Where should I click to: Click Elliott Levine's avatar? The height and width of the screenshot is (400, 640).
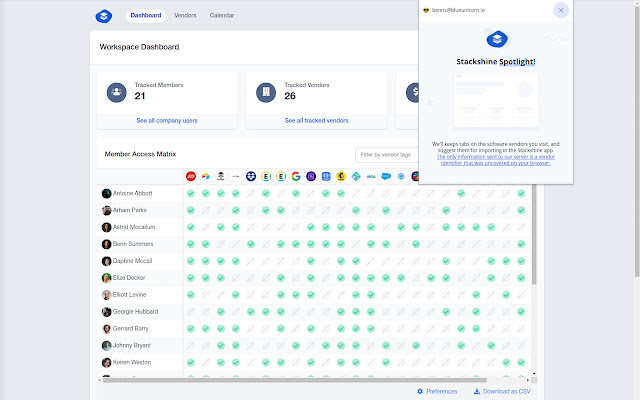pyautogui.click(x=106, y=295)
